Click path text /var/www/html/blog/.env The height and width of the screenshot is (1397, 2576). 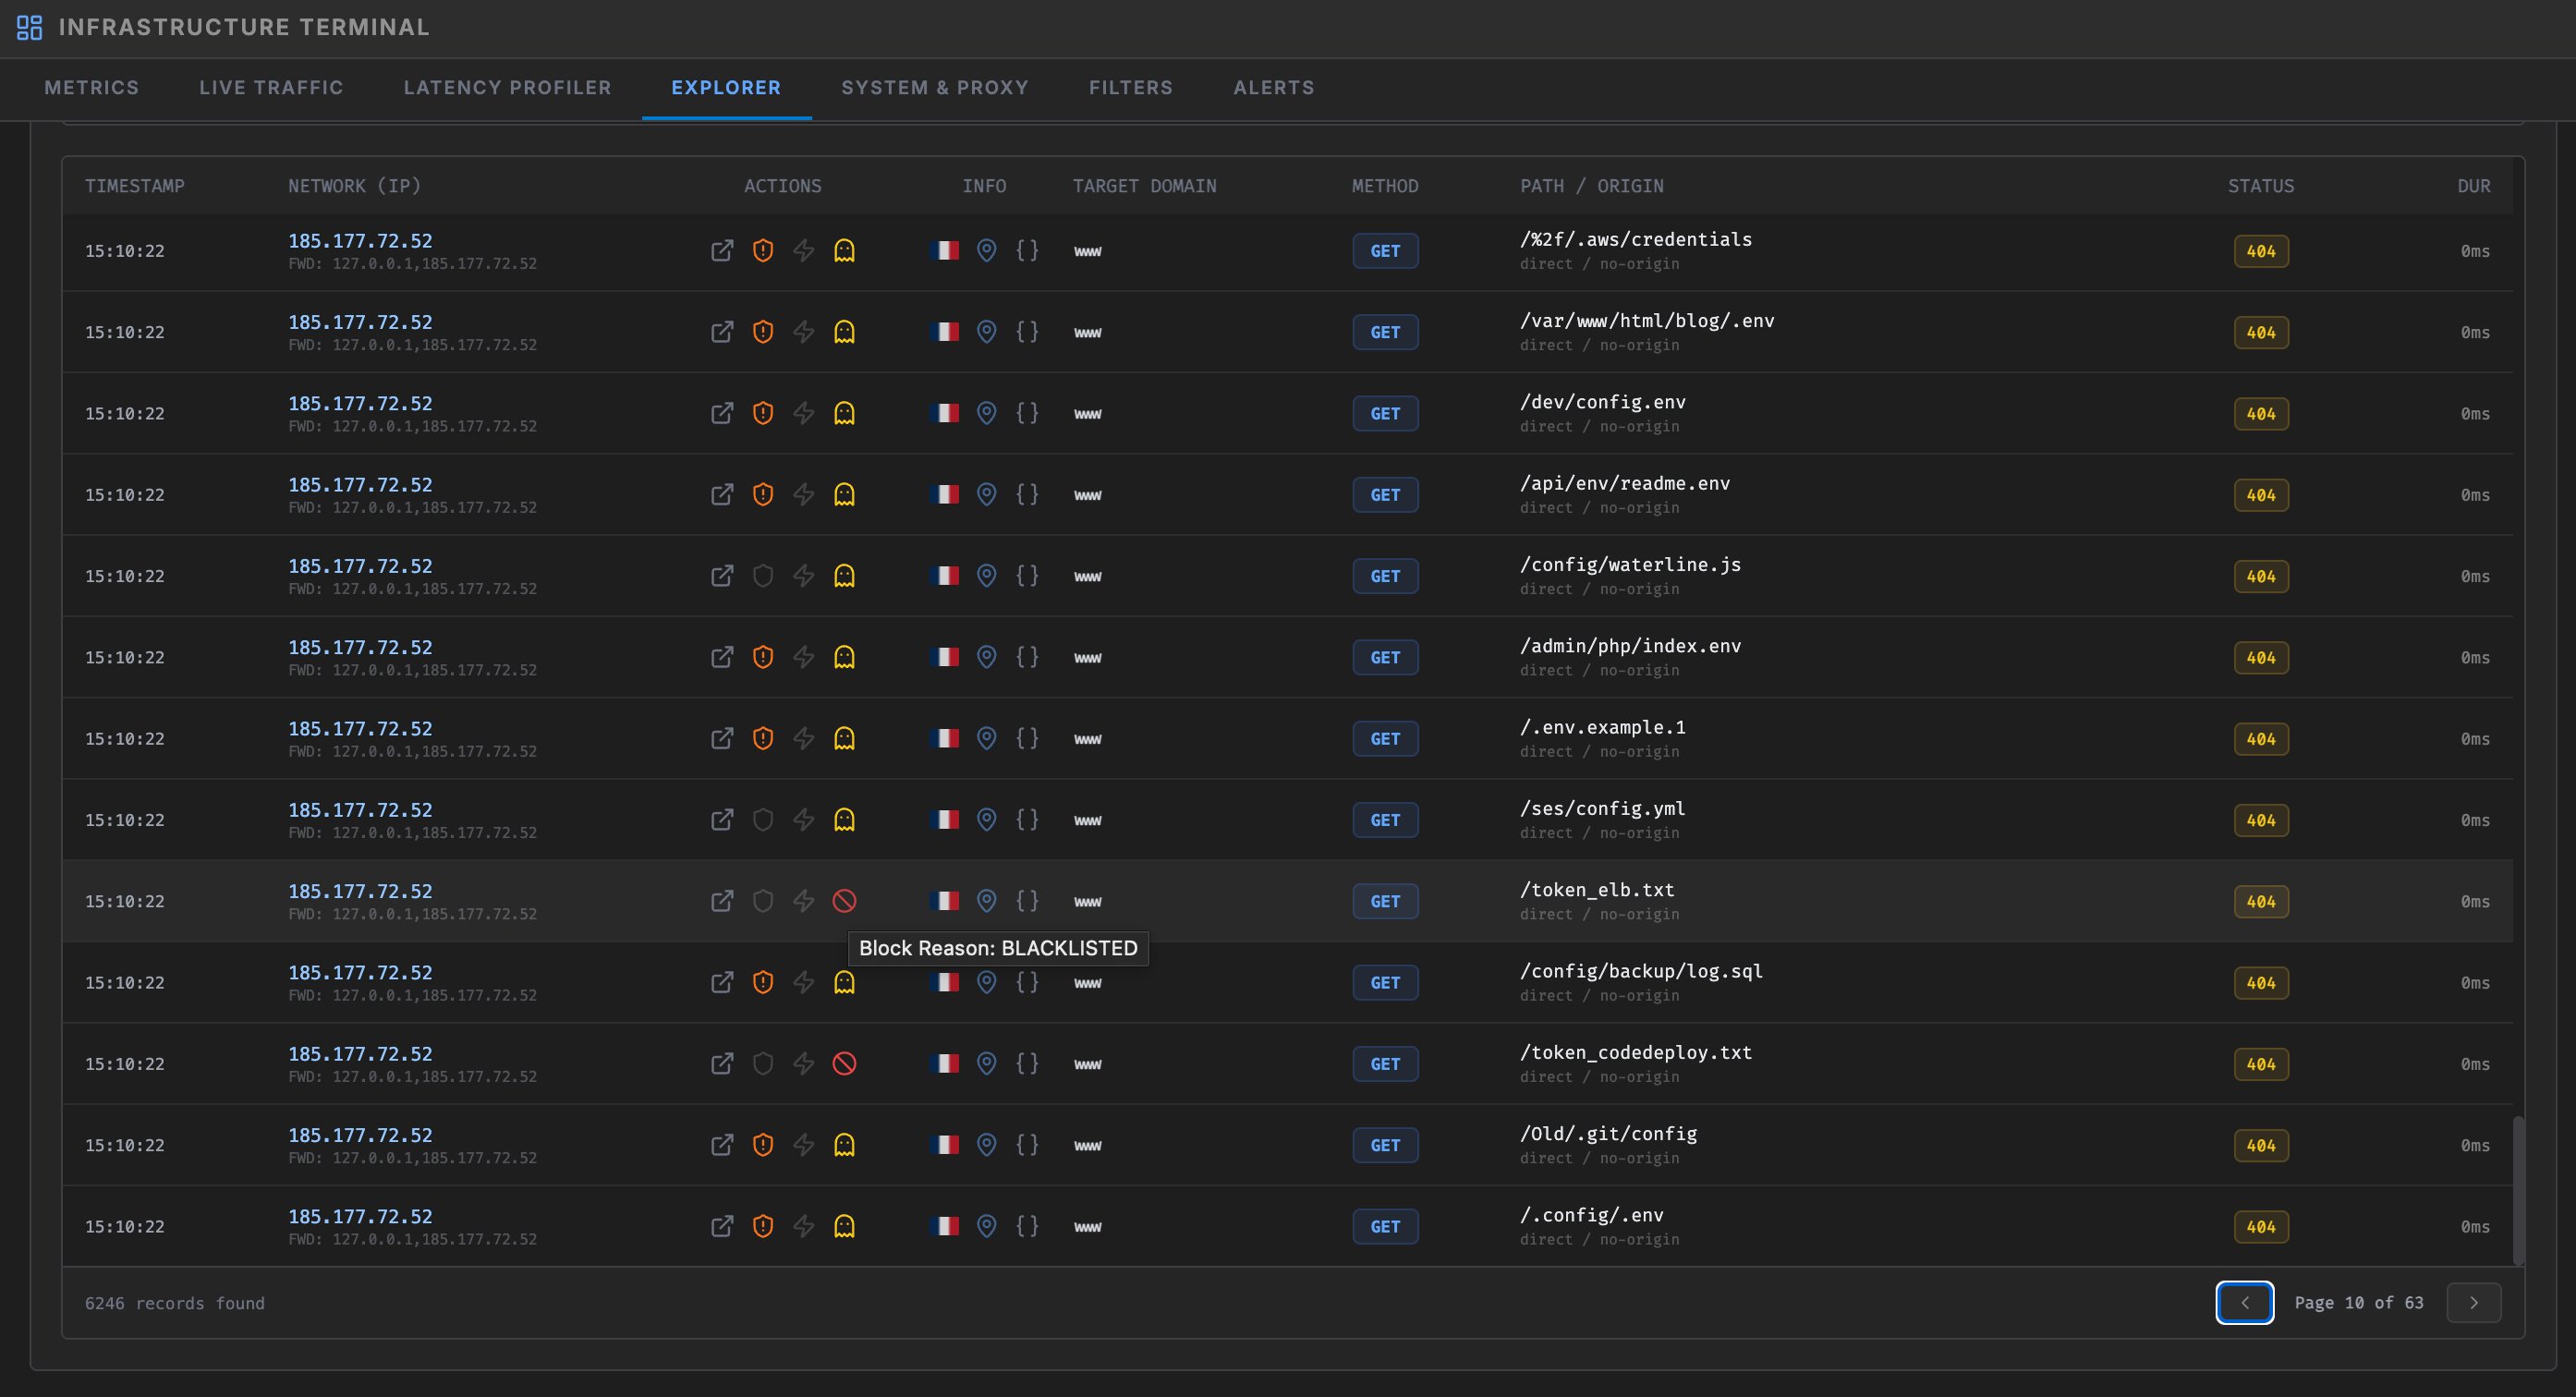click(x=1647, y=321)
